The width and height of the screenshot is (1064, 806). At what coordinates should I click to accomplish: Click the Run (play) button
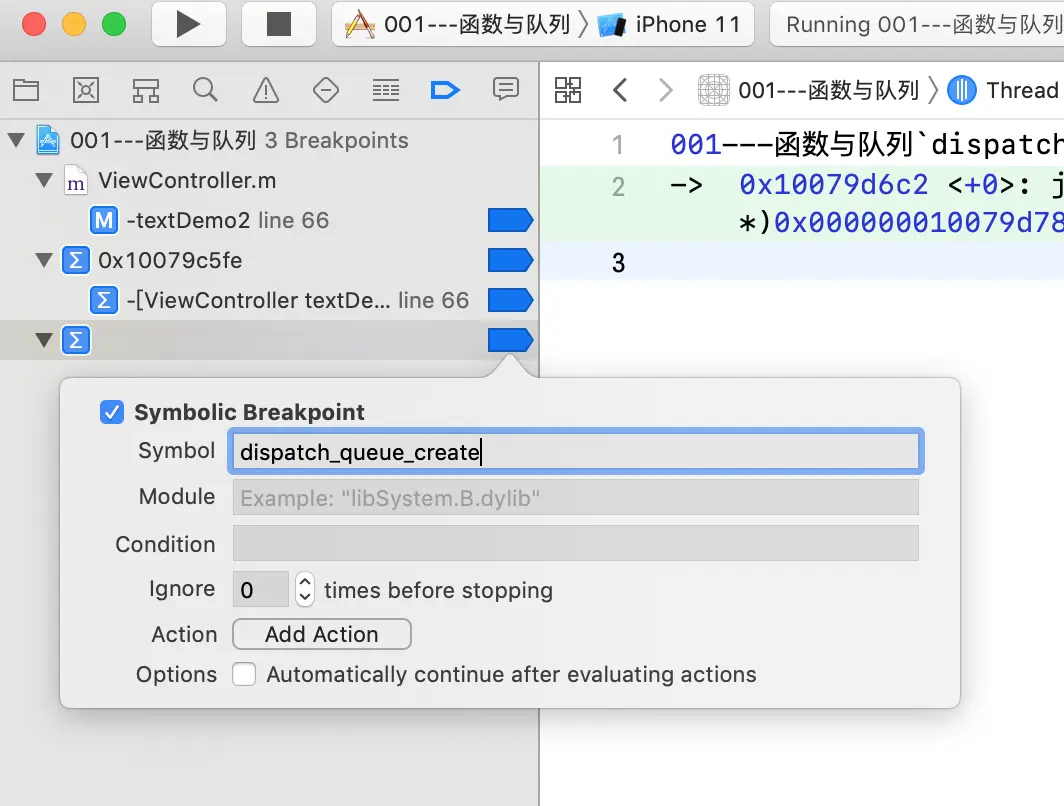(189, 24)
